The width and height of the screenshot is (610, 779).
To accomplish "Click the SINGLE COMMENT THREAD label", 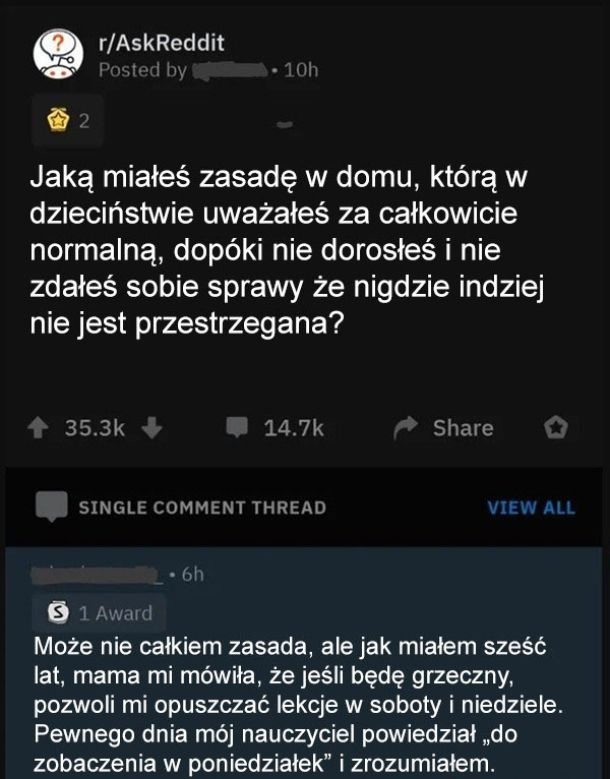I will coord(202,508).
